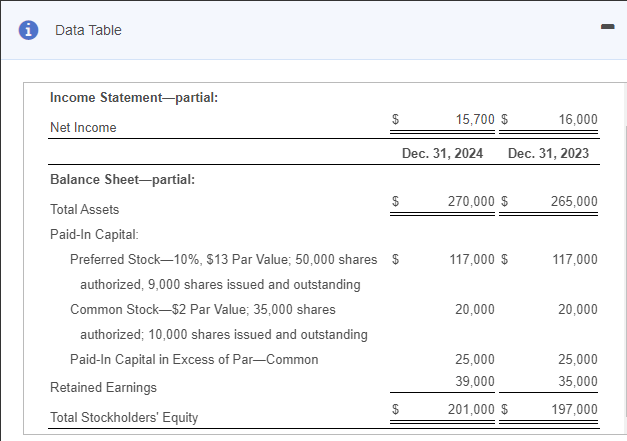Select 2024 Paid-In Capital in Excess value 25,000

(475, 359)
